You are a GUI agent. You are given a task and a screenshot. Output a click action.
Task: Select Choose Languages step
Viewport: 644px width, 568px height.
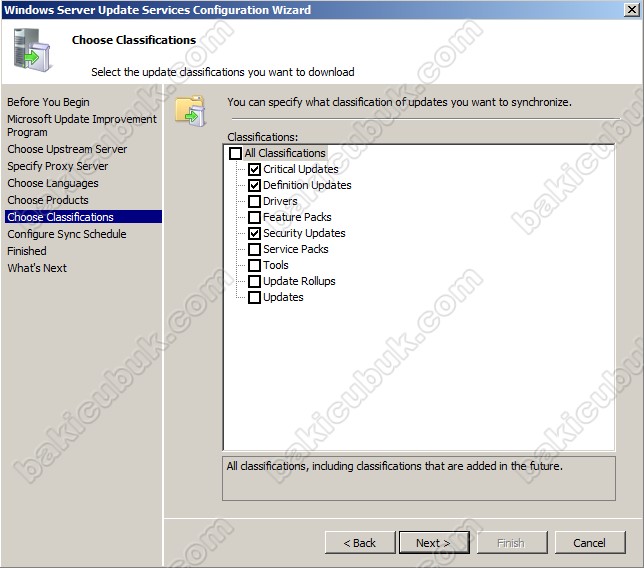pyautogui.click(x=53, y=183)
